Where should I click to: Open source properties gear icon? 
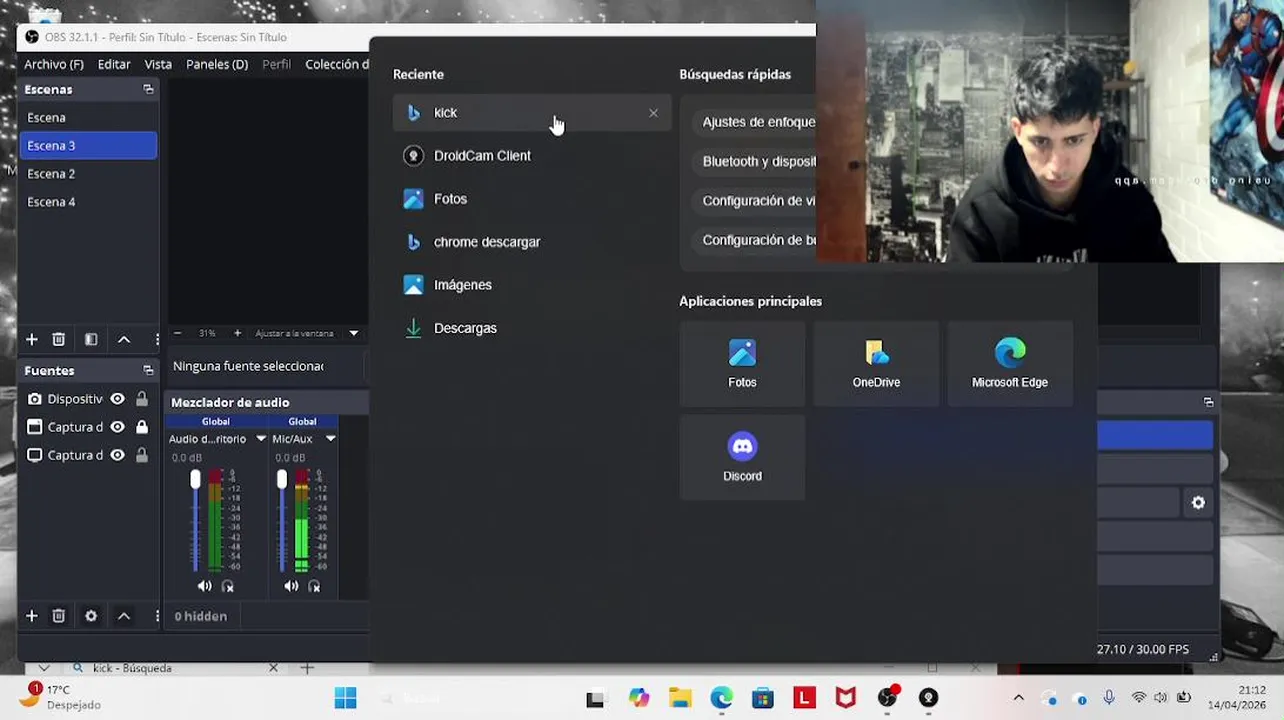click(x=91, y=616)
